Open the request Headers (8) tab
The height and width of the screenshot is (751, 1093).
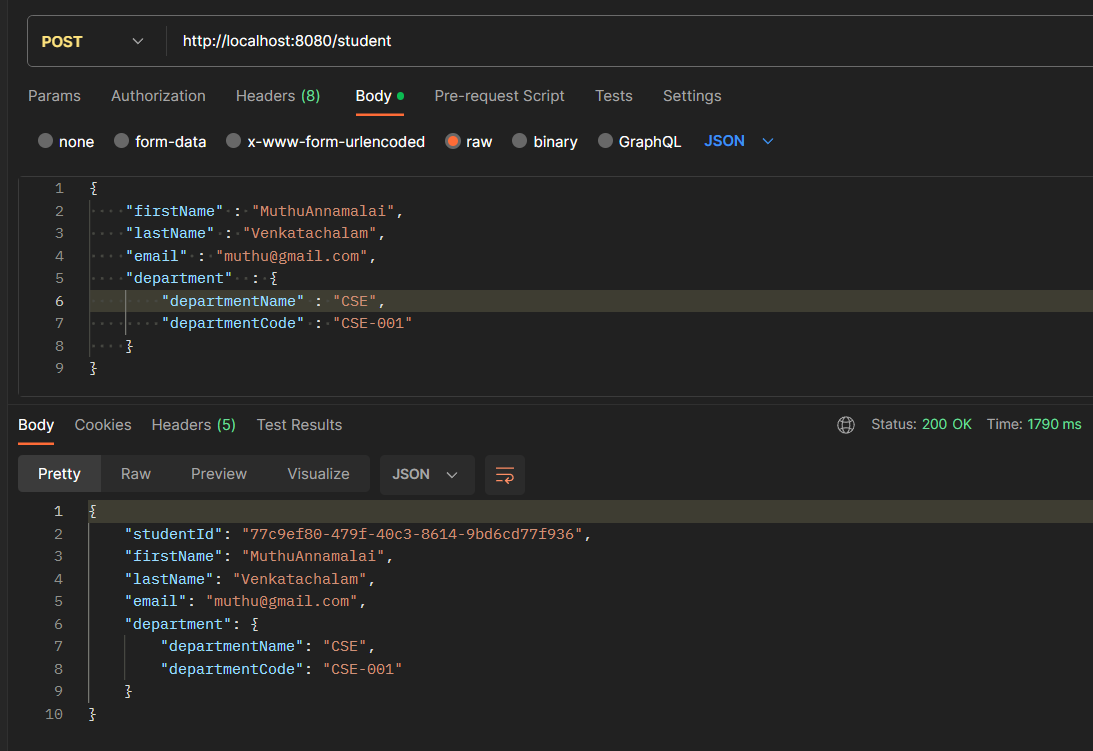pyautogui.click(x=278, y=96)
